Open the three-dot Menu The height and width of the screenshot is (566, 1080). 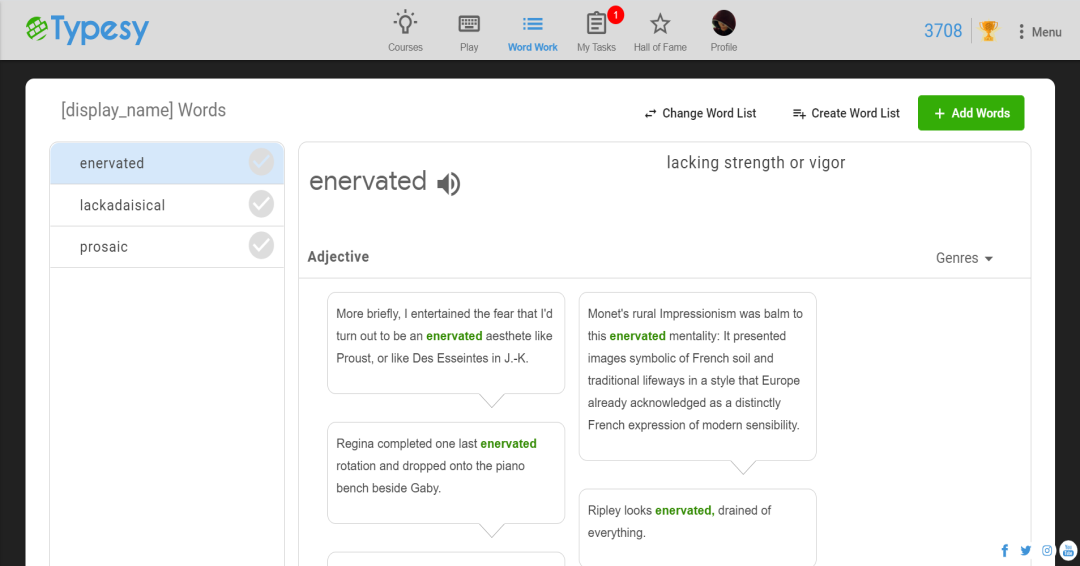tap(1039, 32)
